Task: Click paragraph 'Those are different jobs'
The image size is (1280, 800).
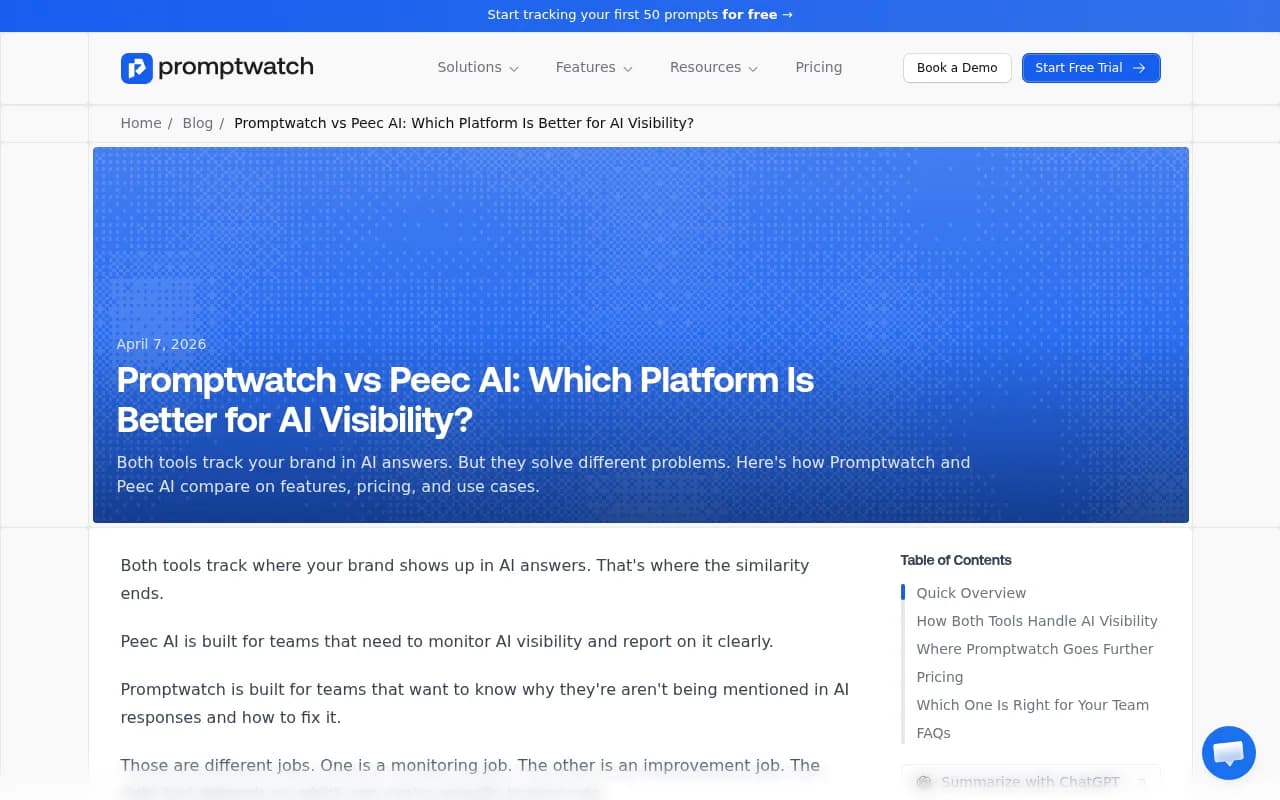Action: pos(470,777)
